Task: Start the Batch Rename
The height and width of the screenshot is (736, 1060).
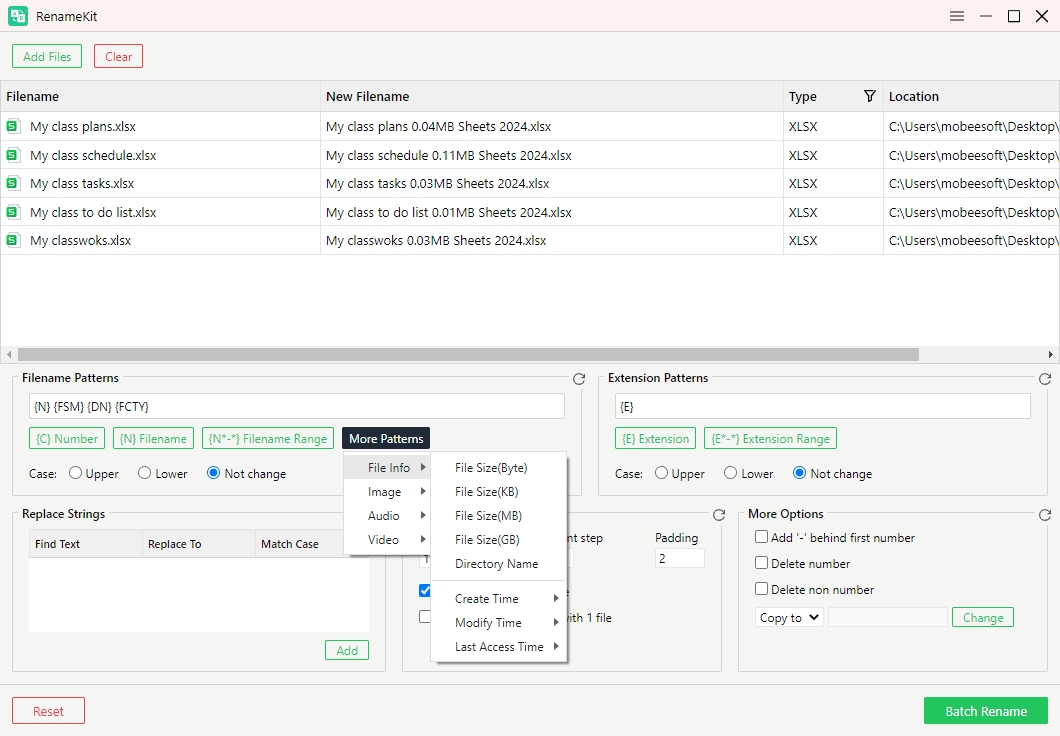Action: tap(986, 711)
